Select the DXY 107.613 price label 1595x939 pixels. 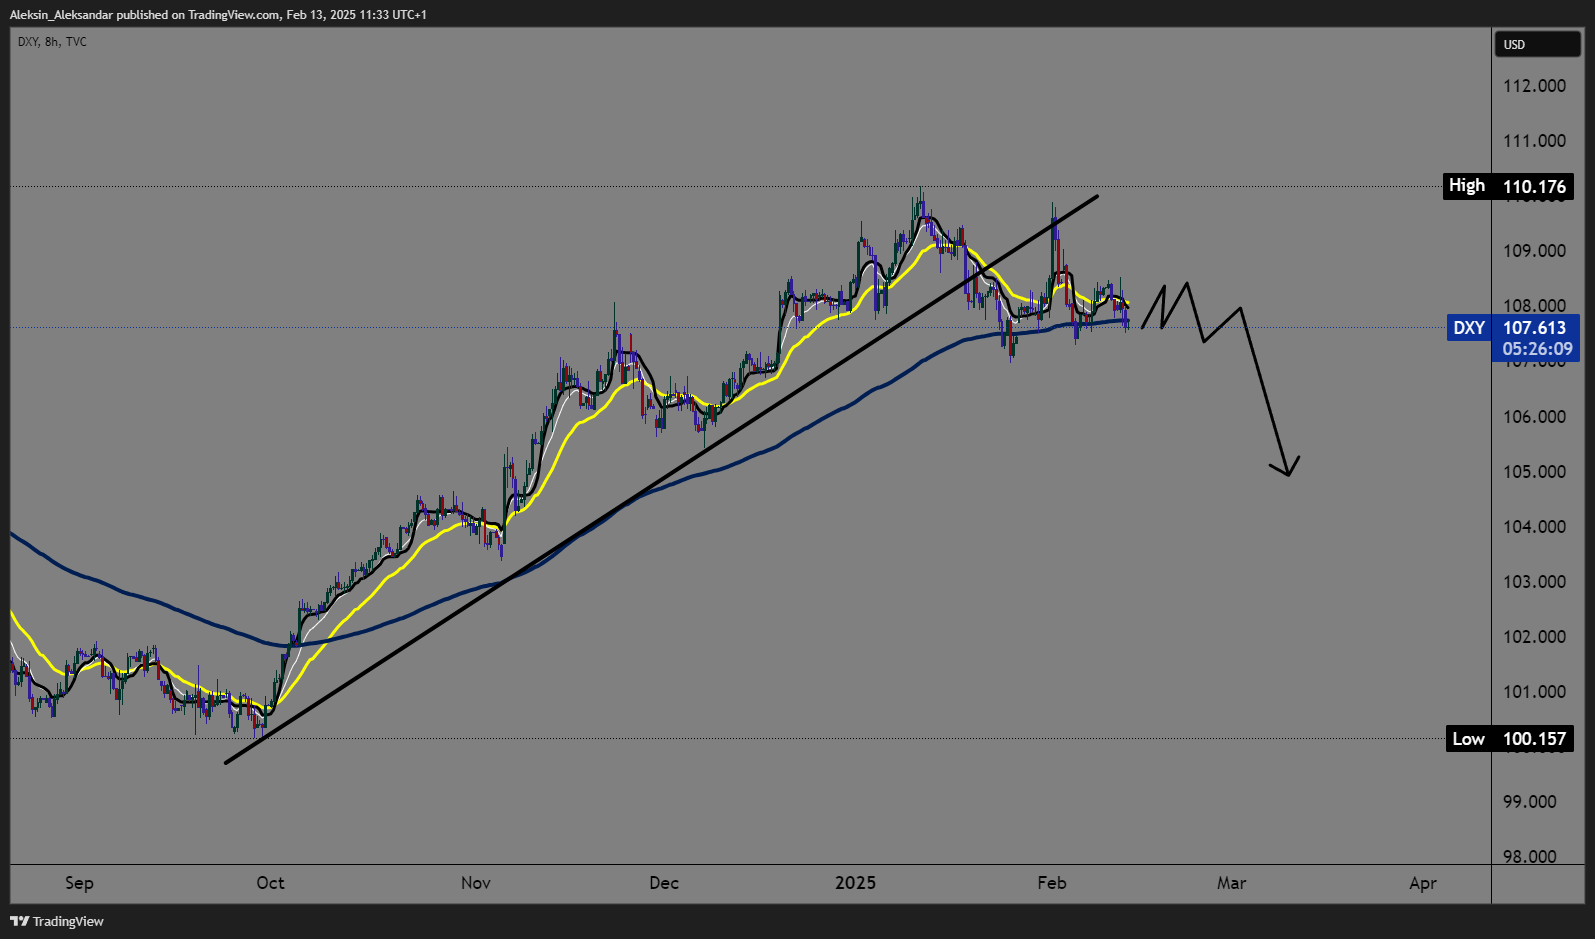tap(1513, 328)
